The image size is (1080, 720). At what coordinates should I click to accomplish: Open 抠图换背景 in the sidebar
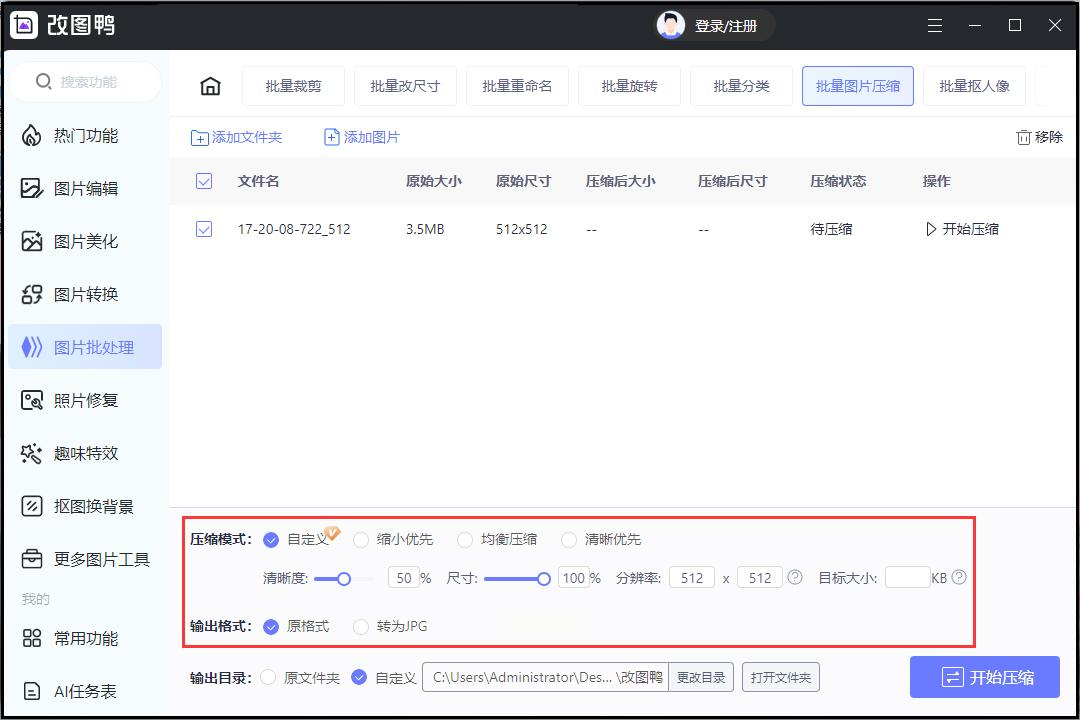[92, 506]
